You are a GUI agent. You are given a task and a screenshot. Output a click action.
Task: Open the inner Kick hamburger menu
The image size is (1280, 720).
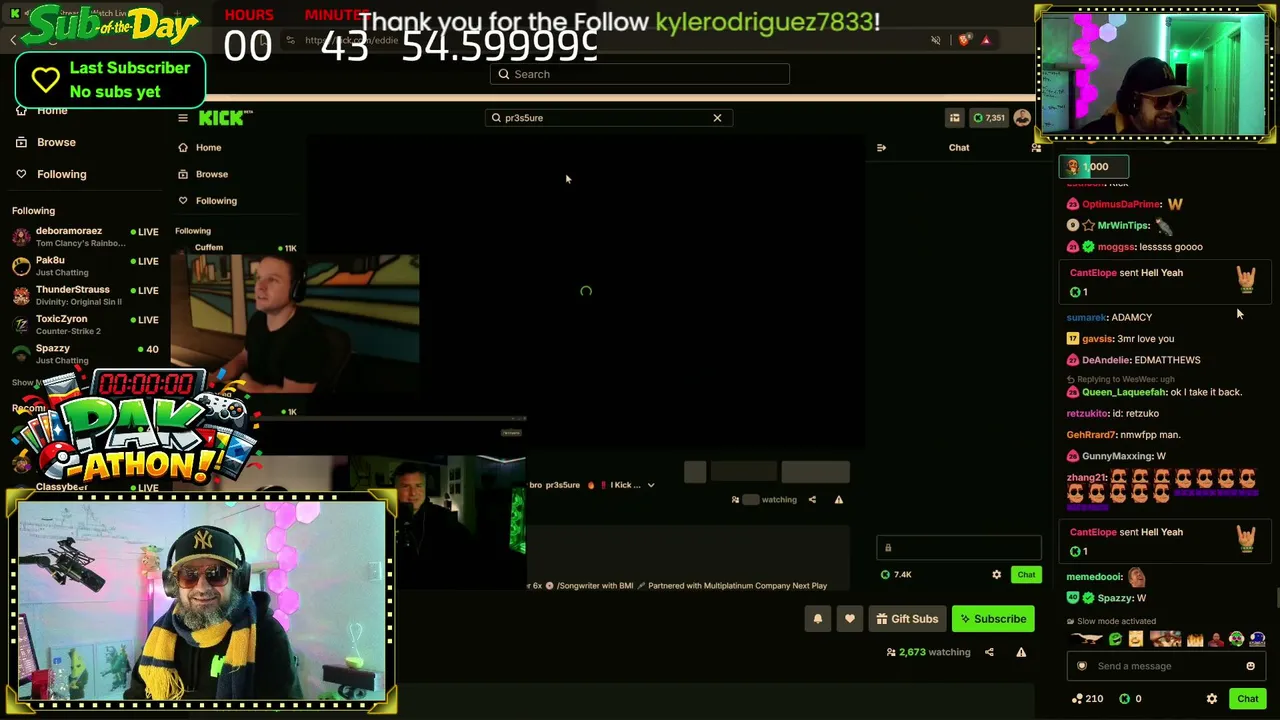coord(182,118)
